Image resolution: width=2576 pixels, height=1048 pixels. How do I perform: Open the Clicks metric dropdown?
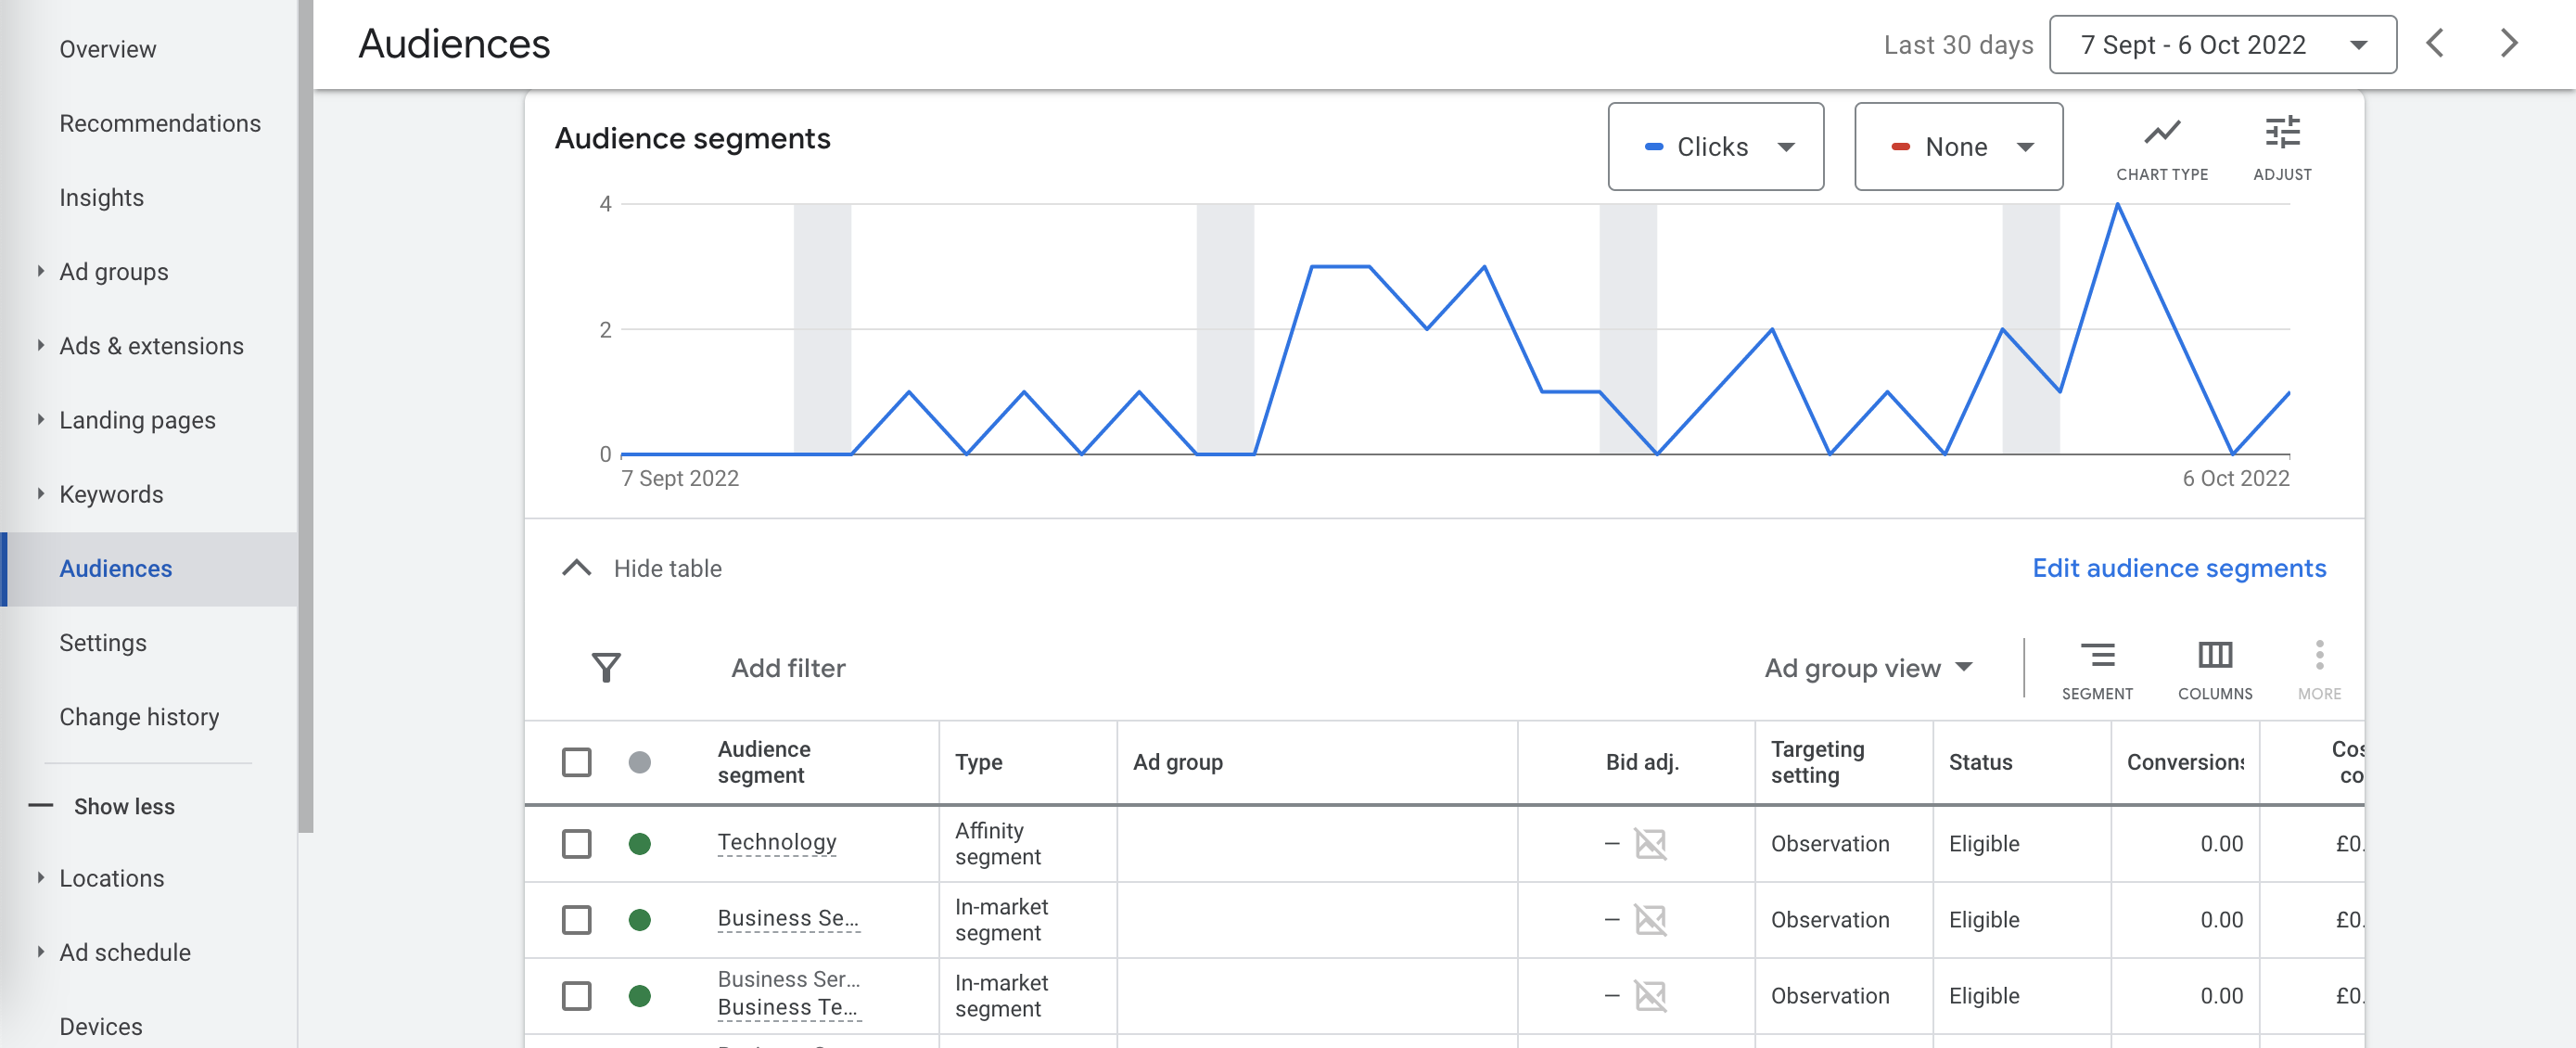click(x=1715, y=146)
